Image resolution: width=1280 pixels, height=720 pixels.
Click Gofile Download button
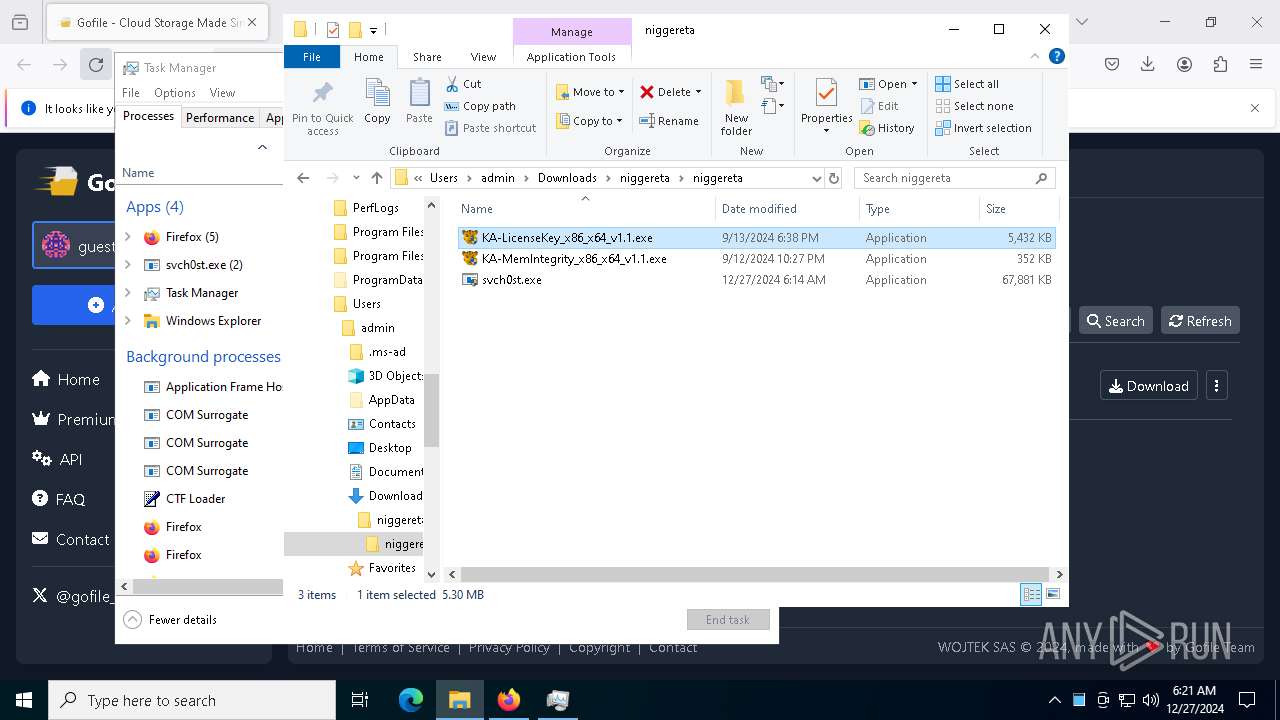click(x=1149, y=386)
